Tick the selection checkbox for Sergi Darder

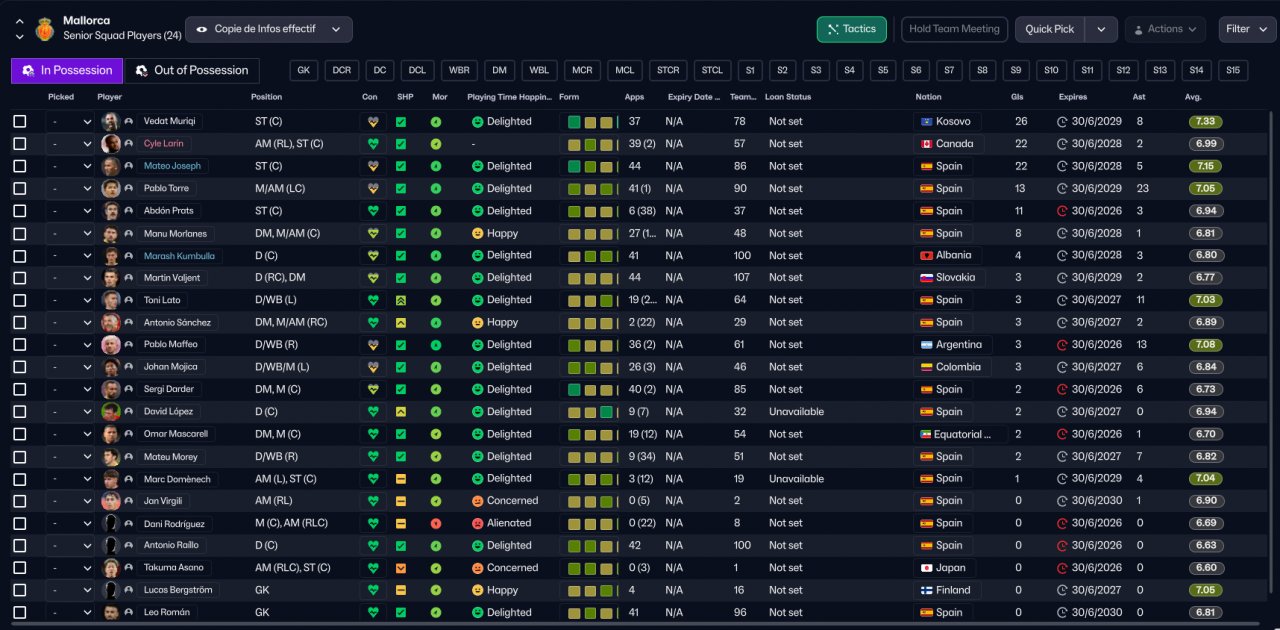pyautogui.click(x=20, y=389)
